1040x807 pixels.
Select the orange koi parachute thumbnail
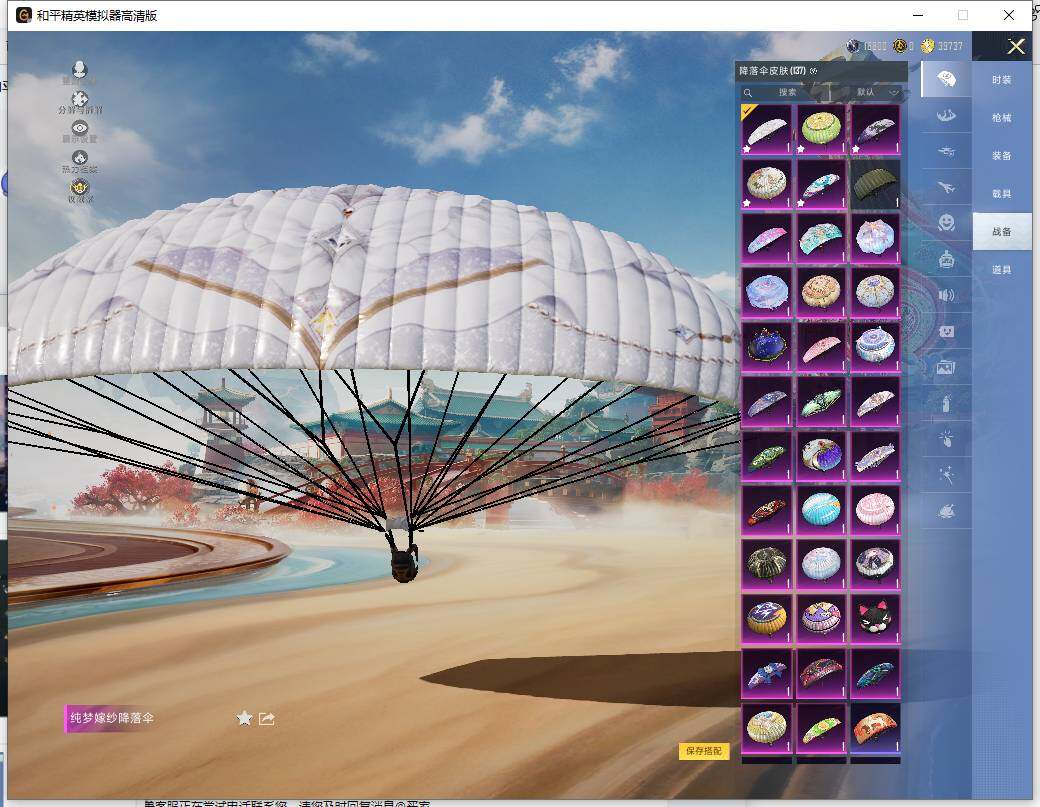point(876,728)
